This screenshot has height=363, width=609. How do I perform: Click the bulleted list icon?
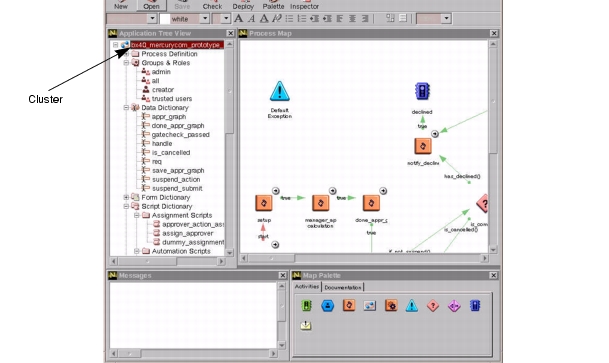tap(289, 18)
